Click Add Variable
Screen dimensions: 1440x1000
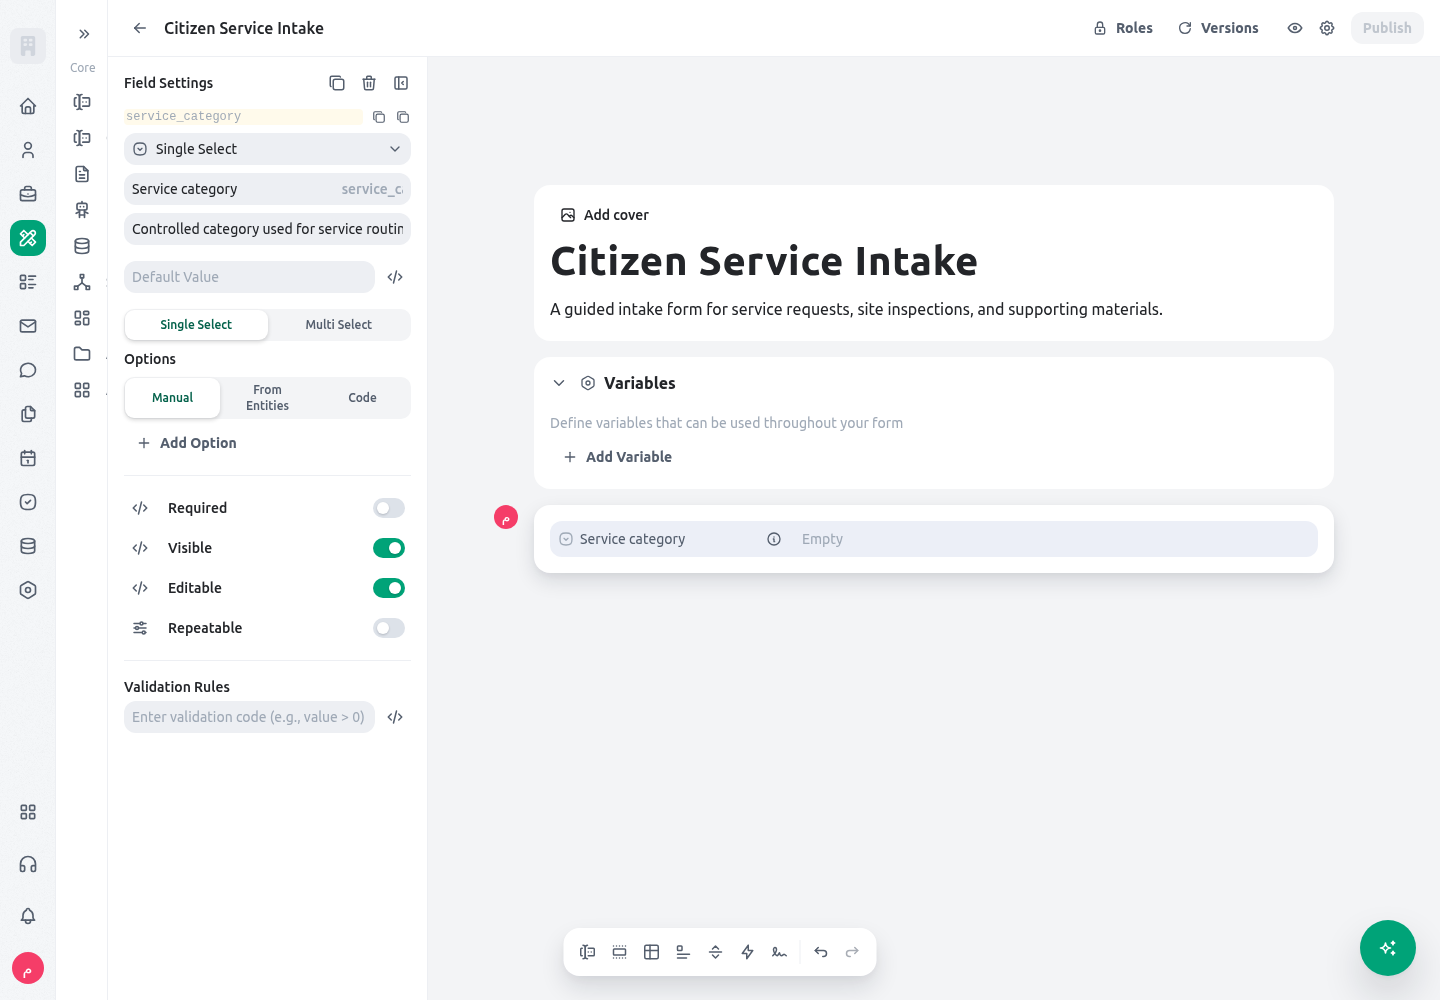coord(618,457)
